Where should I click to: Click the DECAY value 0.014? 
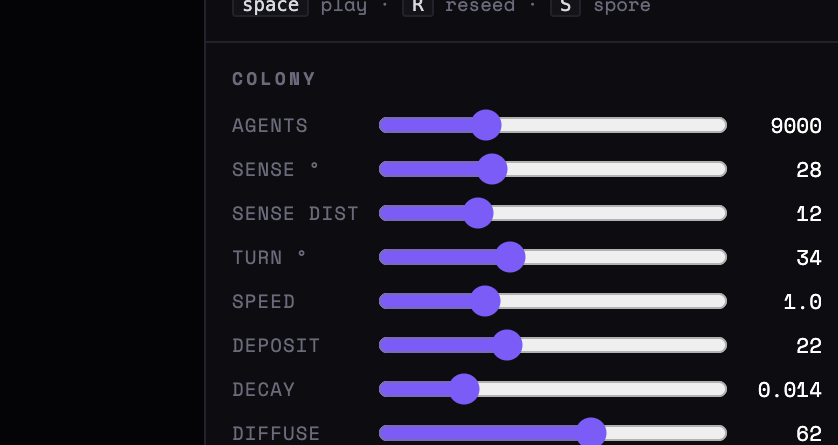[x=789, y=390]
